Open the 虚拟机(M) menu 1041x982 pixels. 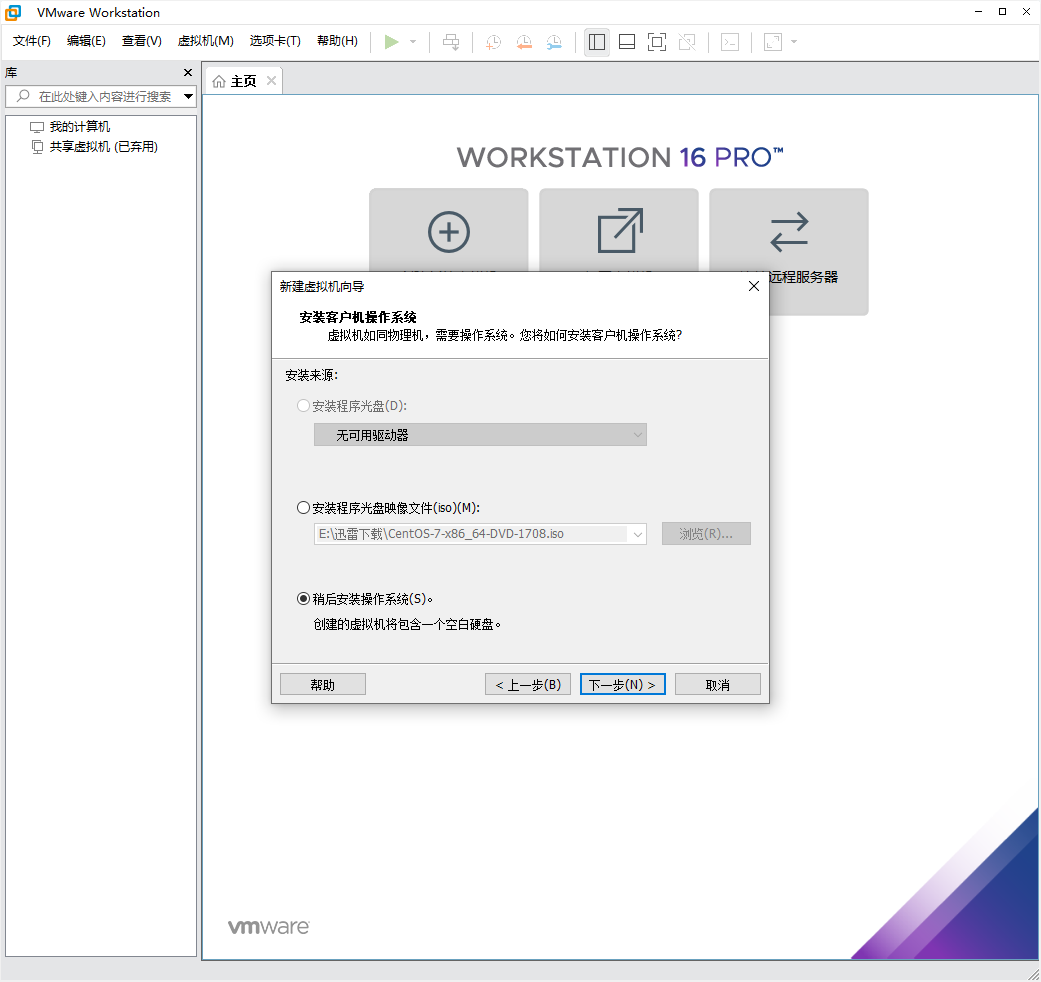click(205, 41)
